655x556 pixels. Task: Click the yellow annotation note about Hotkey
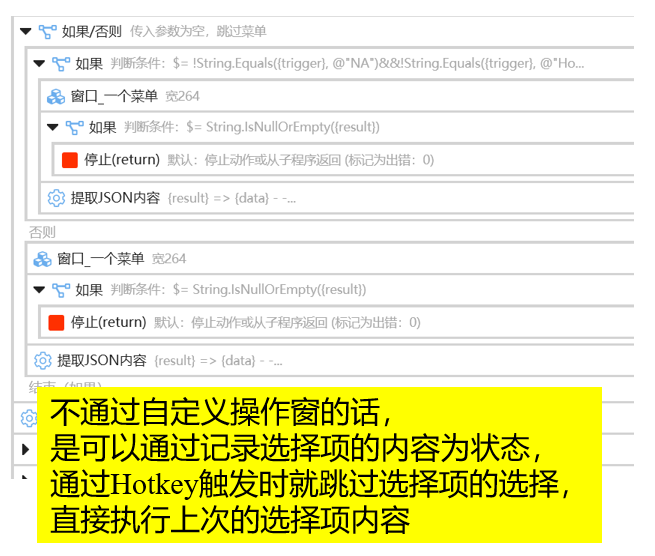click(319, 465)
